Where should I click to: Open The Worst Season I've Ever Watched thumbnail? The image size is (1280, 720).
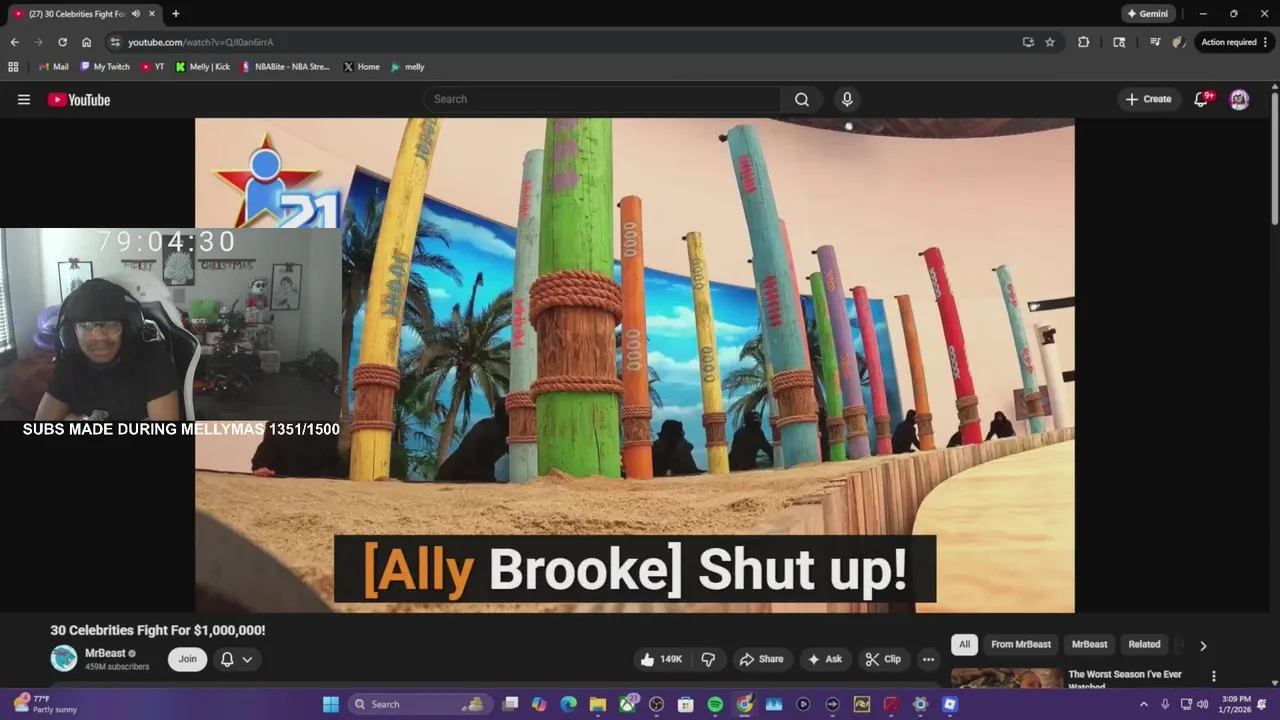pos(1007,678)
